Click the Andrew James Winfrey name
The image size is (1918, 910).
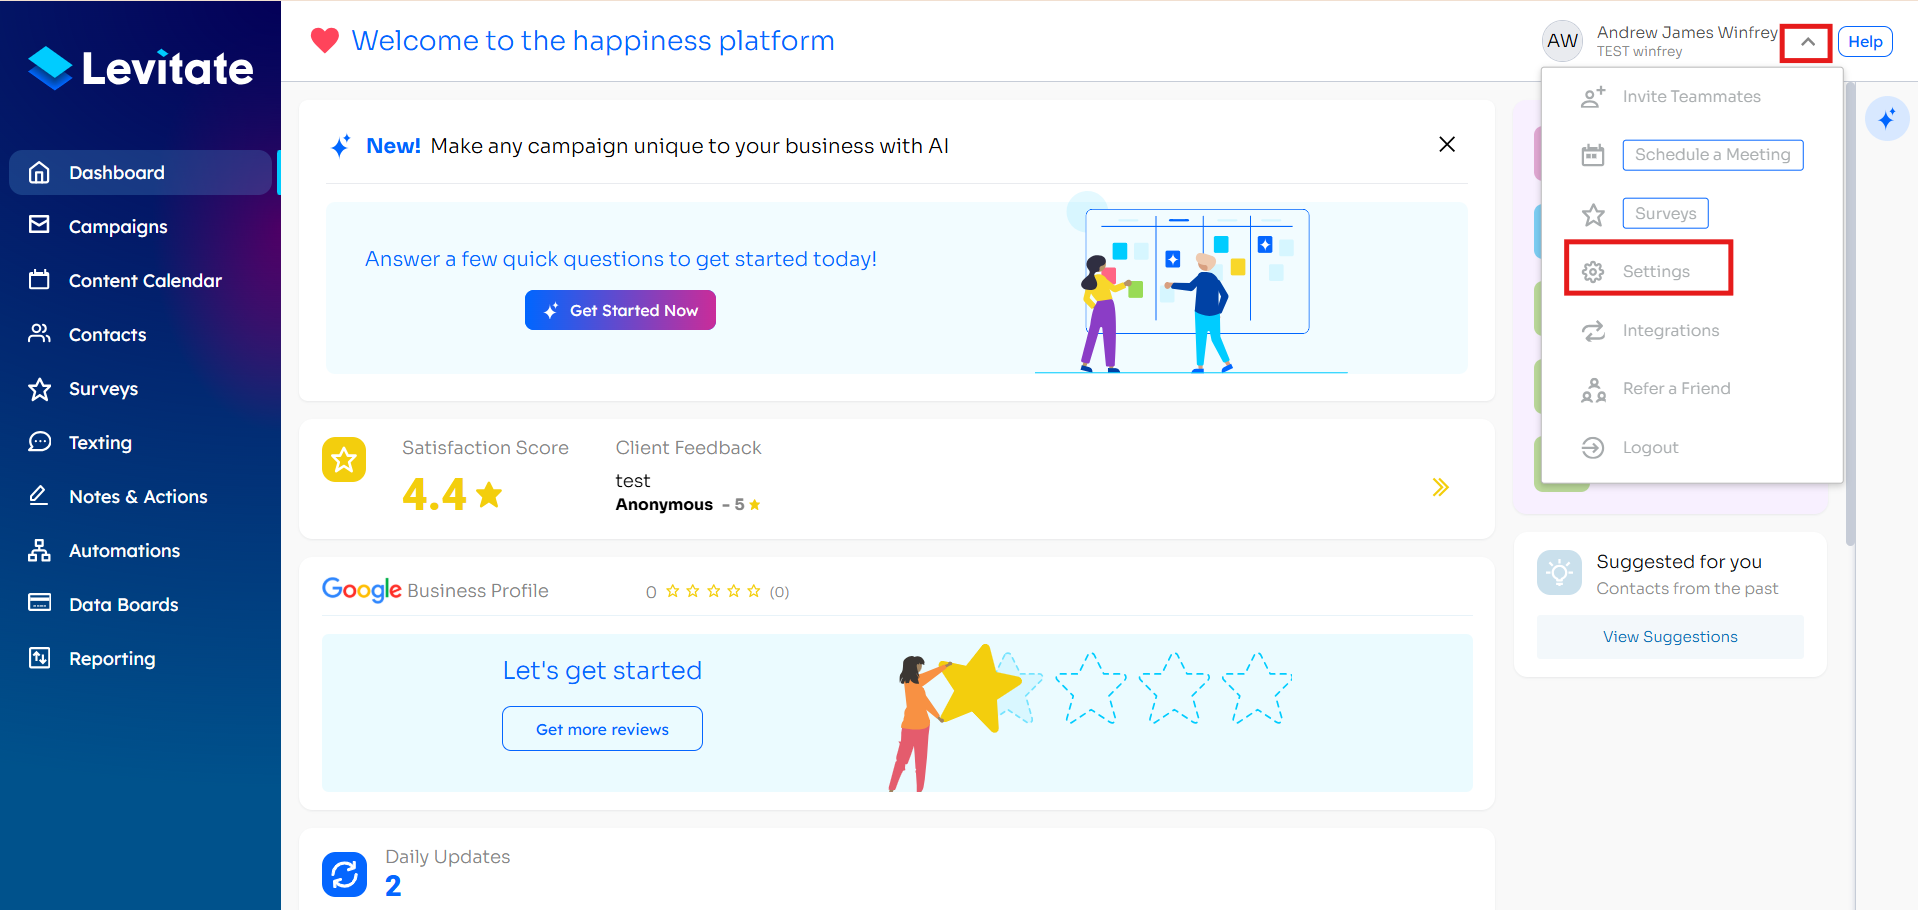click(x=1687, y=32)
